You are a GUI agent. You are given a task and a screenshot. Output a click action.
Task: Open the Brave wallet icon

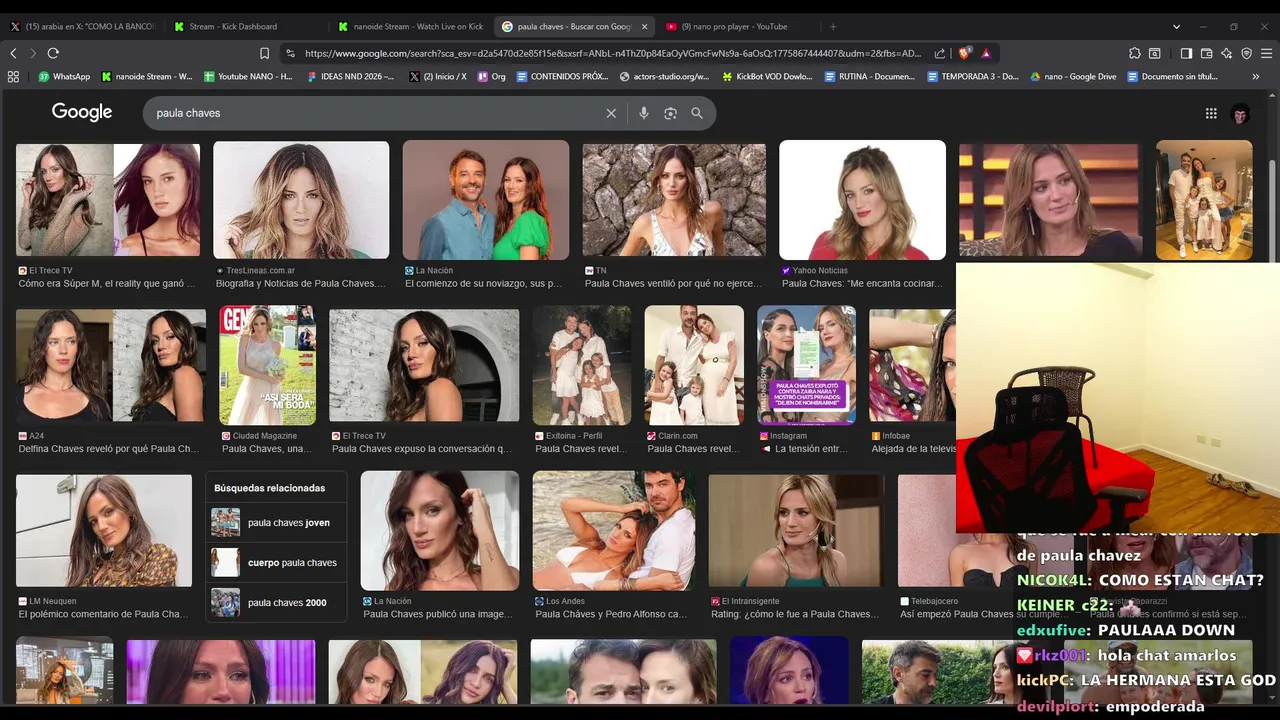pyautogui.click(x=1206, y=53)
